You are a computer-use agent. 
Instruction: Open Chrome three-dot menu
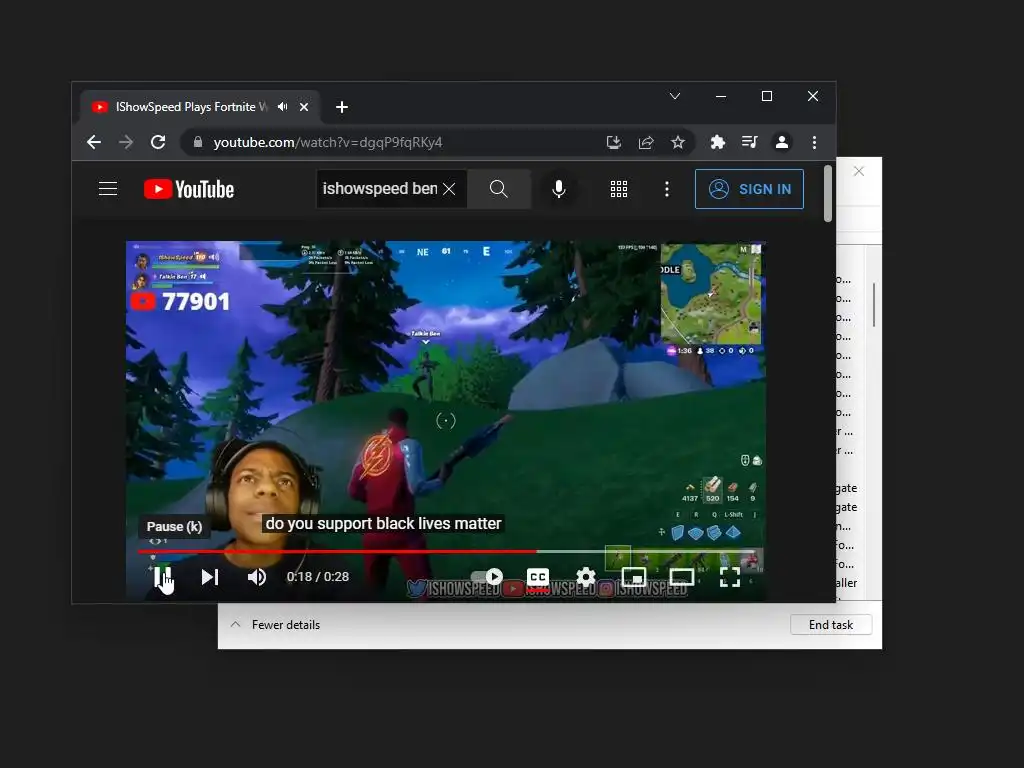[814, 142]
